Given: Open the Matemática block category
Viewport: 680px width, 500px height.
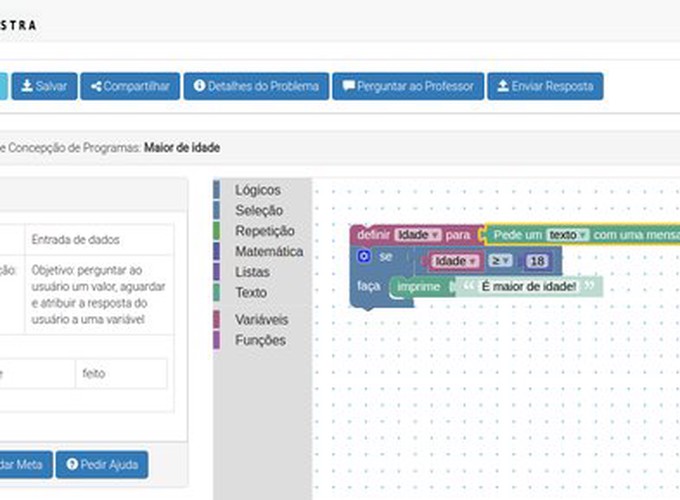Looking at the screenshot, I should 268,252.
